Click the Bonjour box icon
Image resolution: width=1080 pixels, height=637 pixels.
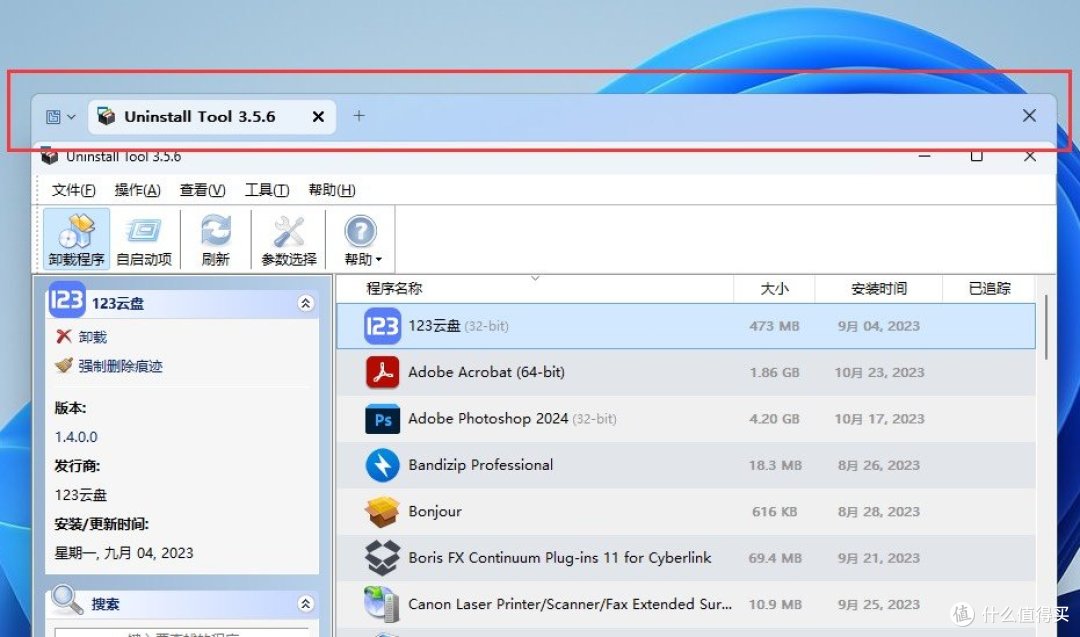pyautogui.click(x=382, y=512)
